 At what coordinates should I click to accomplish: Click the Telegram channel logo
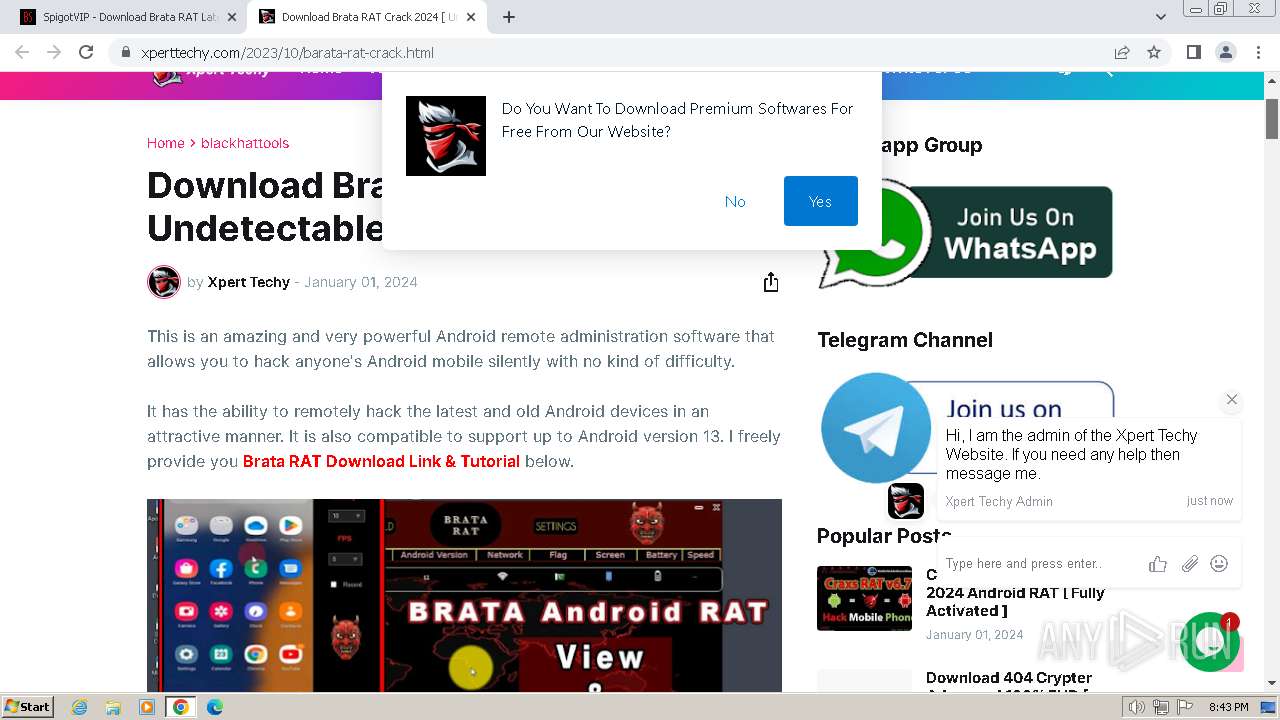876,427
